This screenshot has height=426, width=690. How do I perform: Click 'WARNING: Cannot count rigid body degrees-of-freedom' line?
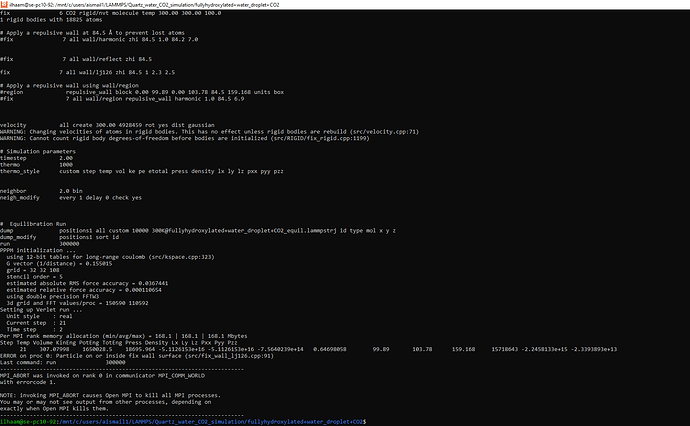[x=185, y=139]
